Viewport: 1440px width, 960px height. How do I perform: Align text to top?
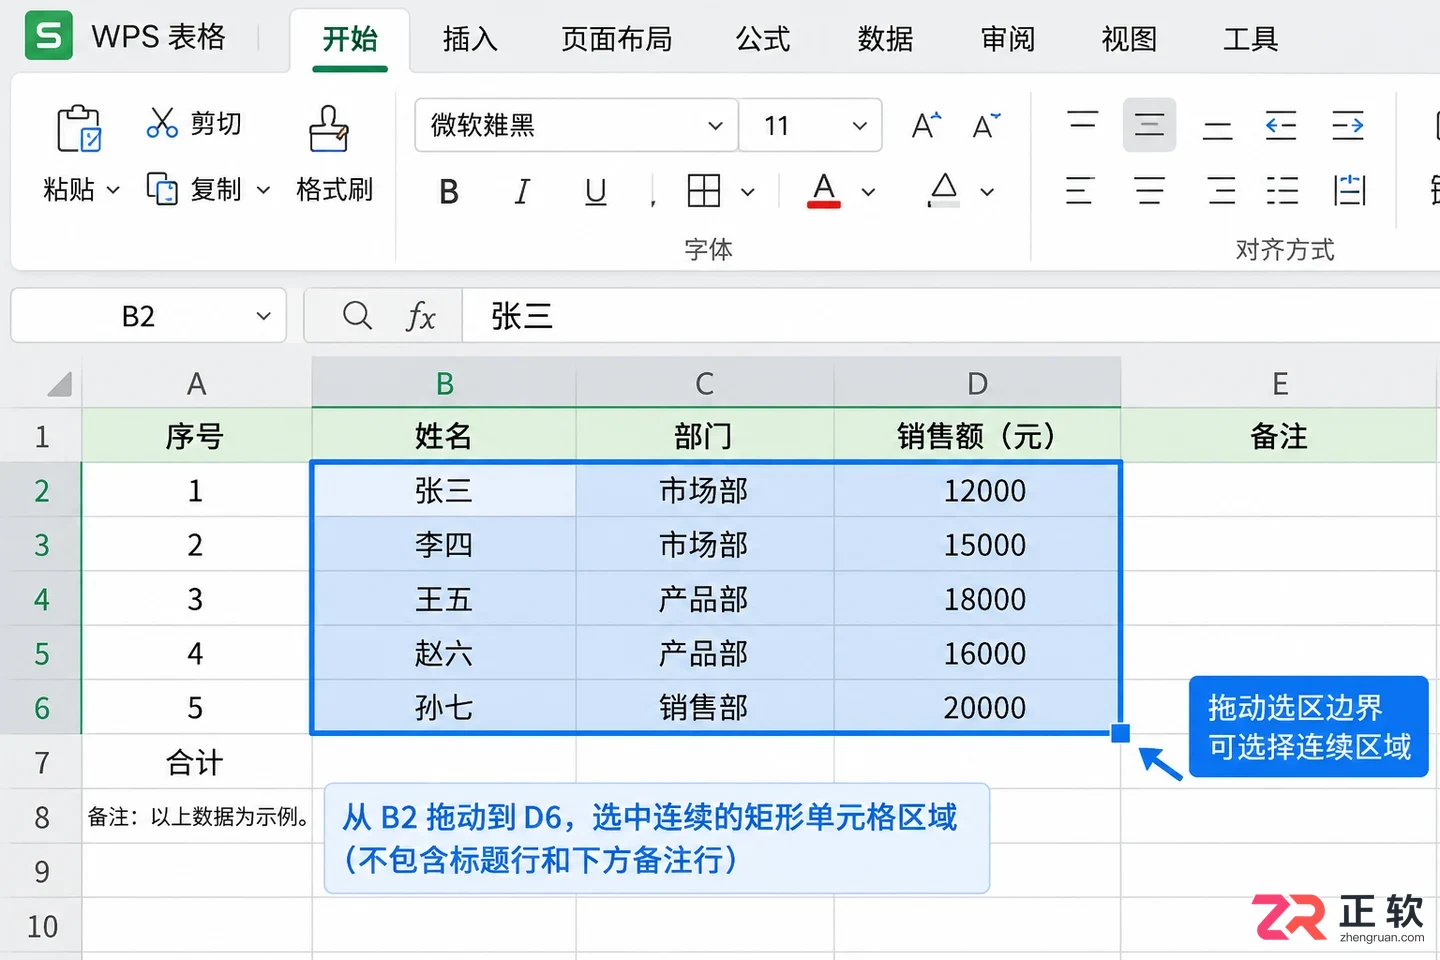tap(1083, 124)
